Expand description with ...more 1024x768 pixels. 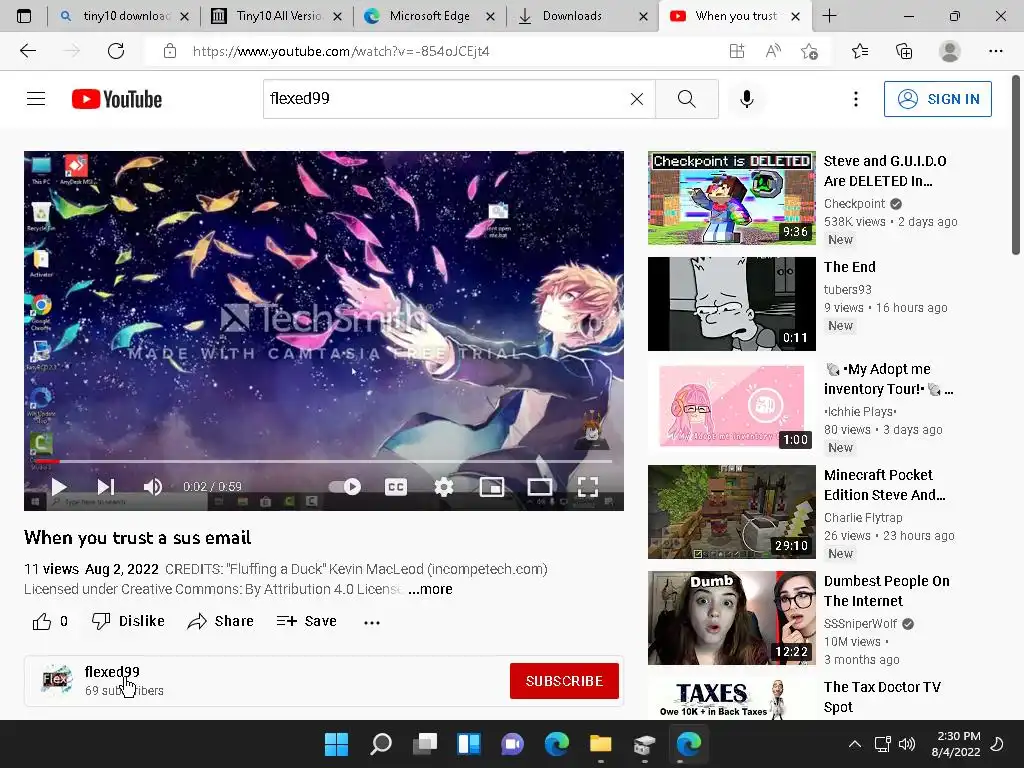click(x=430, y=589)
